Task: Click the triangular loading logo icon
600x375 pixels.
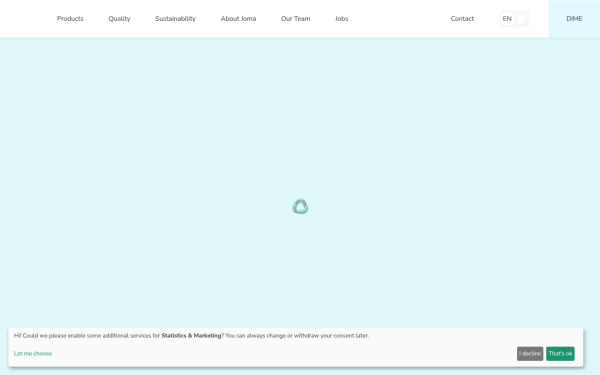Action: pyautogui.click(x=300, y=206)
